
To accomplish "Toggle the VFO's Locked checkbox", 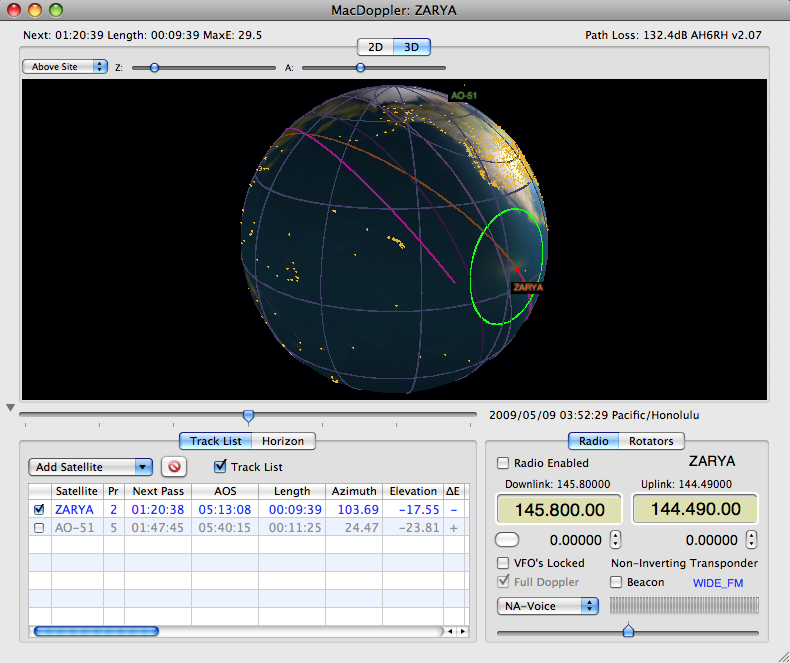I will click(x=503, y=563).
